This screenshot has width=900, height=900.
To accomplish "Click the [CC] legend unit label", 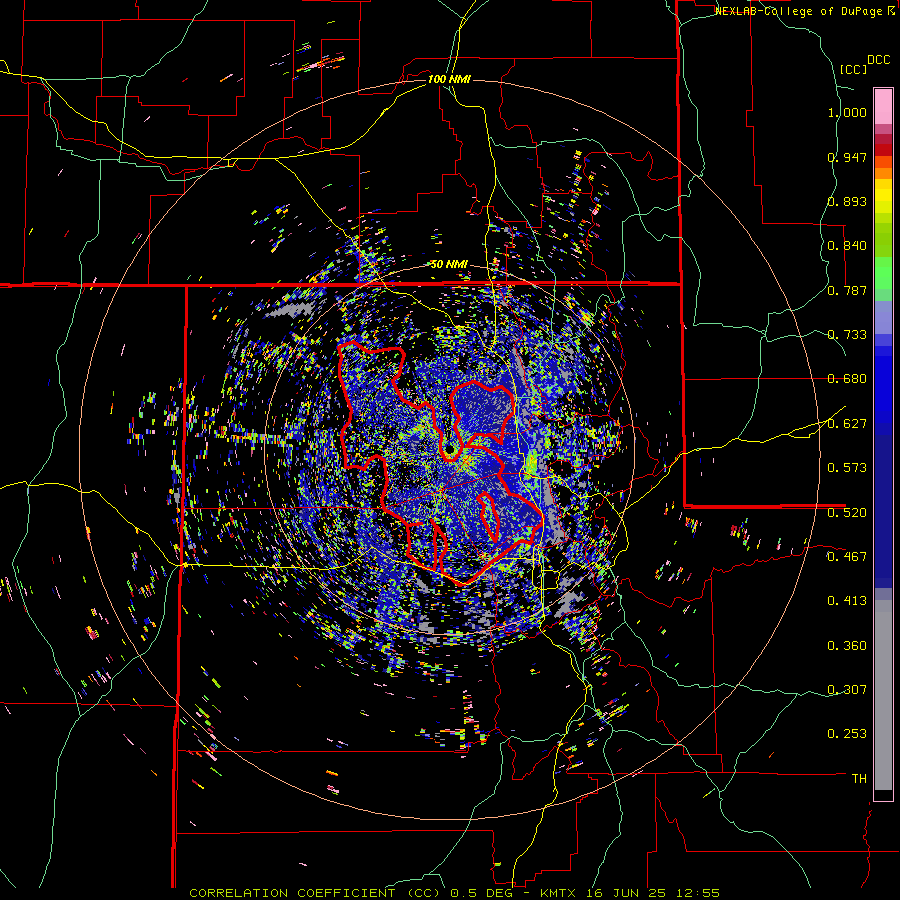I will (x=853, y=69).
